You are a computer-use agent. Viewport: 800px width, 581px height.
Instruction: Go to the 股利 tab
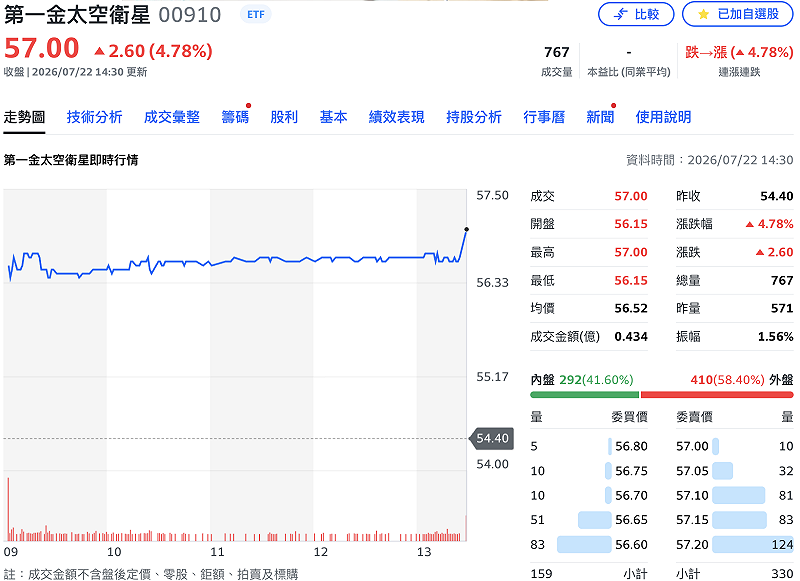point(284,117)
